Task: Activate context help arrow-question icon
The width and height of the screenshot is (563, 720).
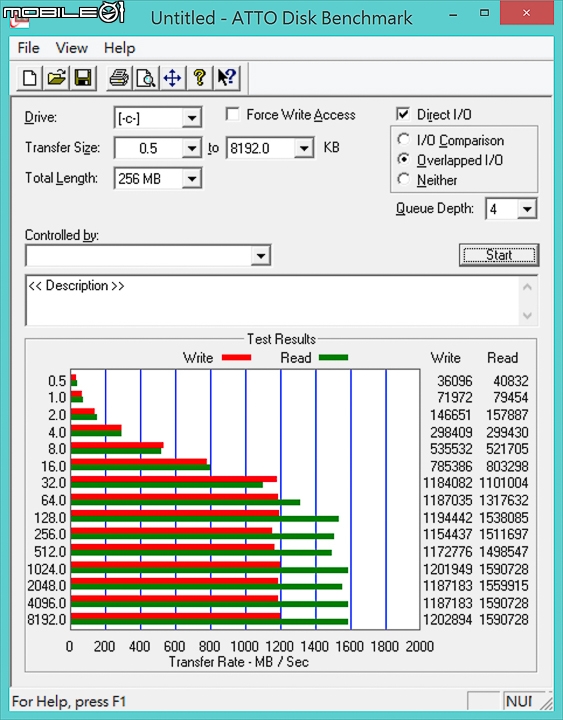Action: [227, 78]
